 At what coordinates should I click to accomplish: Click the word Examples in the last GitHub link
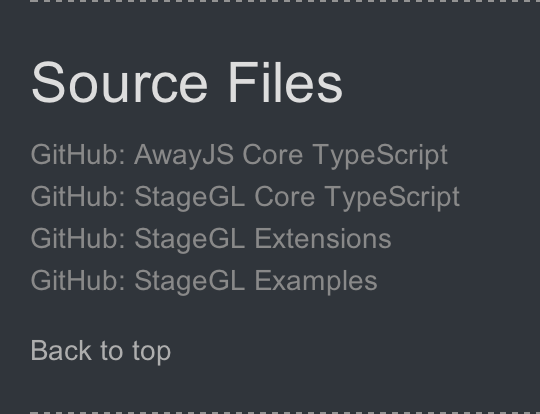click(316, 281)
